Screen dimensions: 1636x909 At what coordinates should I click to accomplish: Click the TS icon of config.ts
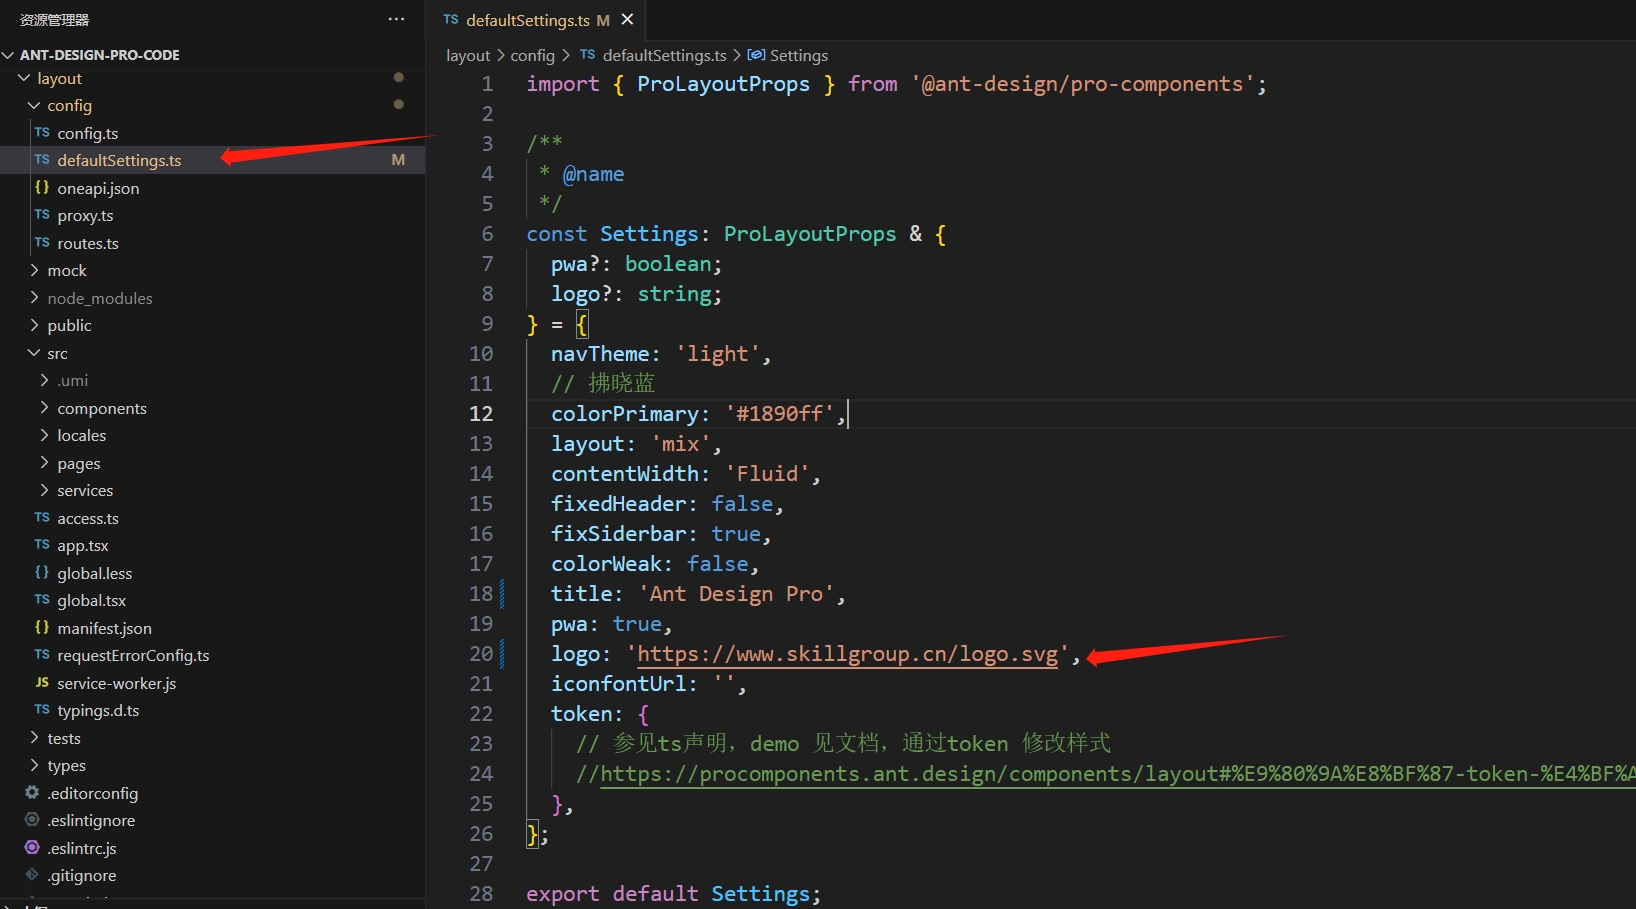pyautogui.click(x=42, y=133)
